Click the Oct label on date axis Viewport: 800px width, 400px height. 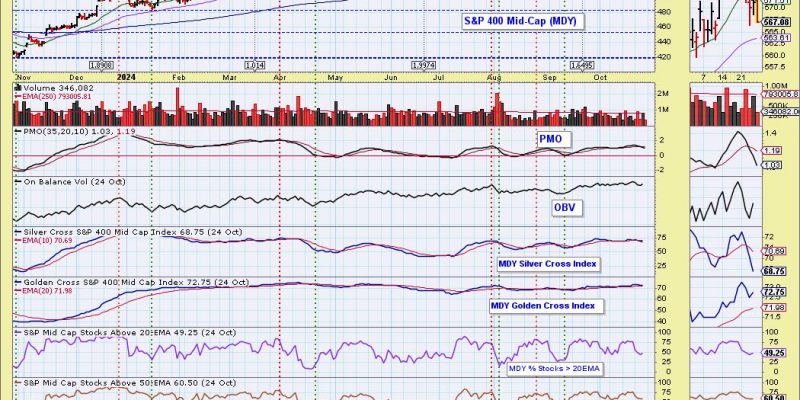[601, 78]
